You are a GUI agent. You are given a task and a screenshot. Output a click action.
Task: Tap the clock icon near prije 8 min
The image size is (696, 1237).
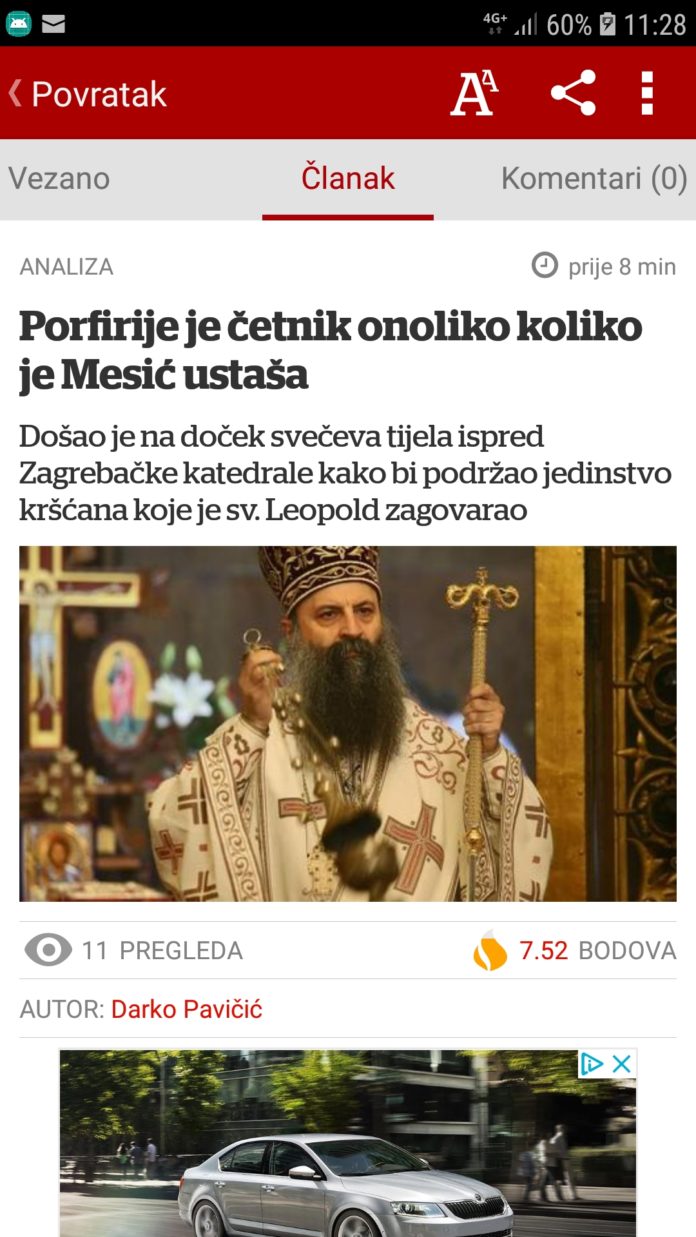(x=544, y=266)
